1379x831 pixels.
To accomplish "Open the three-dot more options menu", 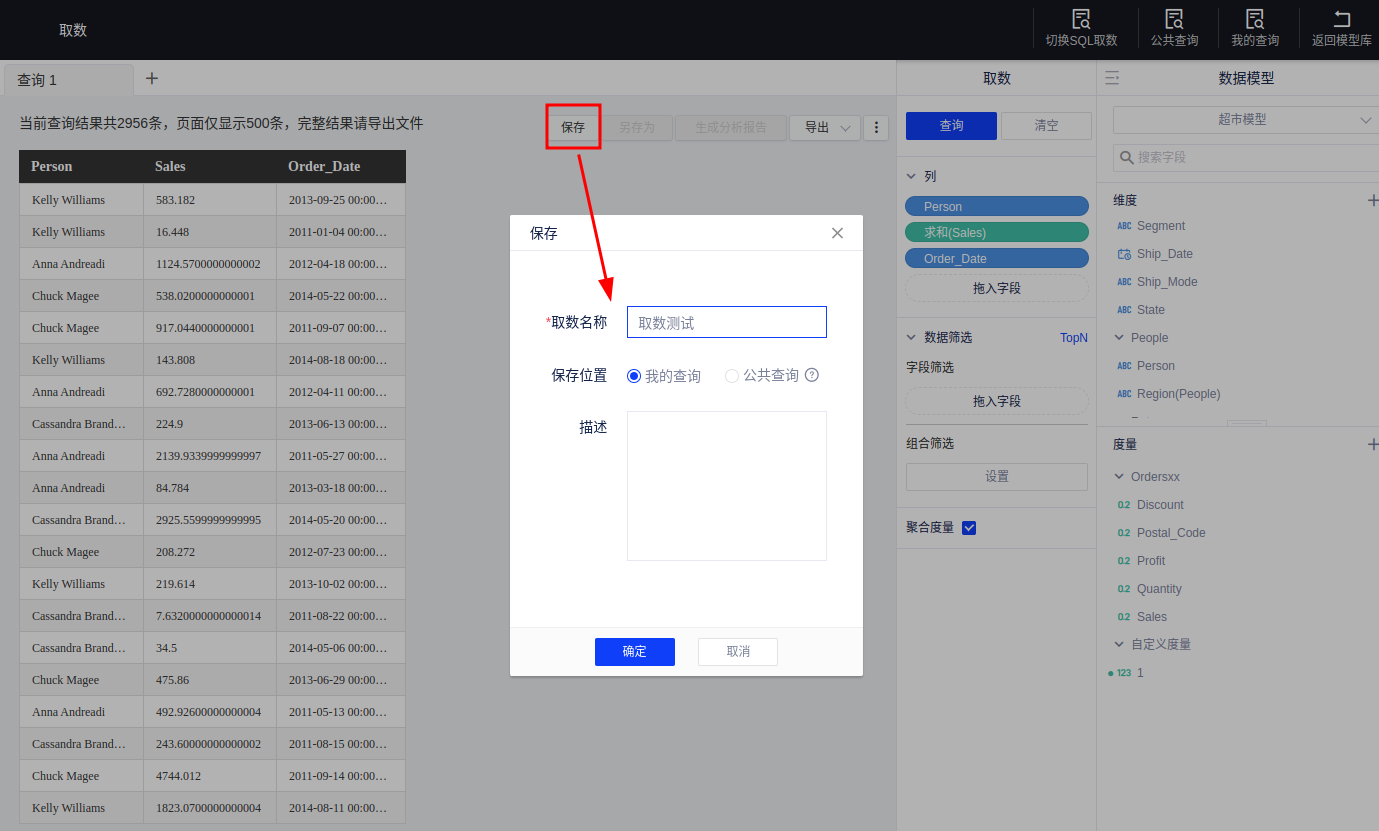I will [x=876, y=128].
